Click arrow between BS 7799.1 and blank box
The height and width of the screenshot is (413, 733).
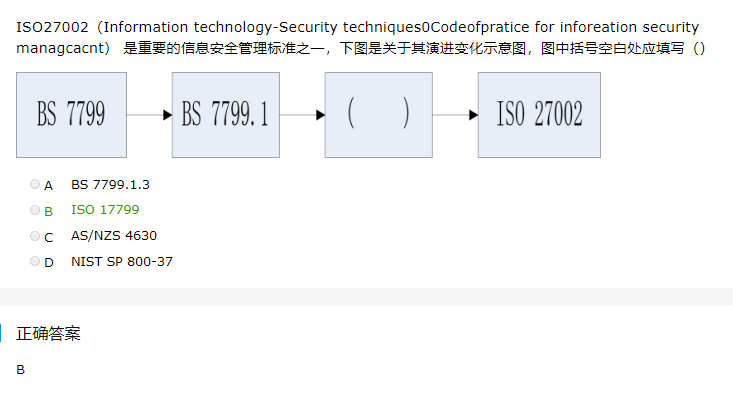pos(302,115)
